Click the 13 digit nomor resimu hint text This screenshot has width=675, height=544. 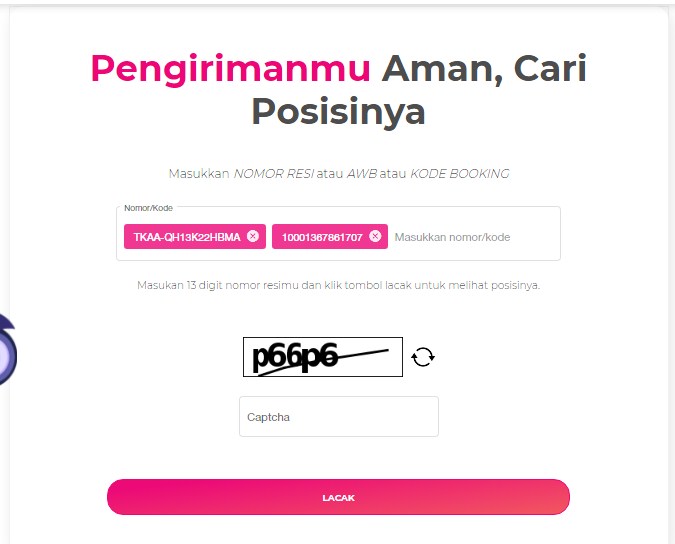[x=242, y=285]
